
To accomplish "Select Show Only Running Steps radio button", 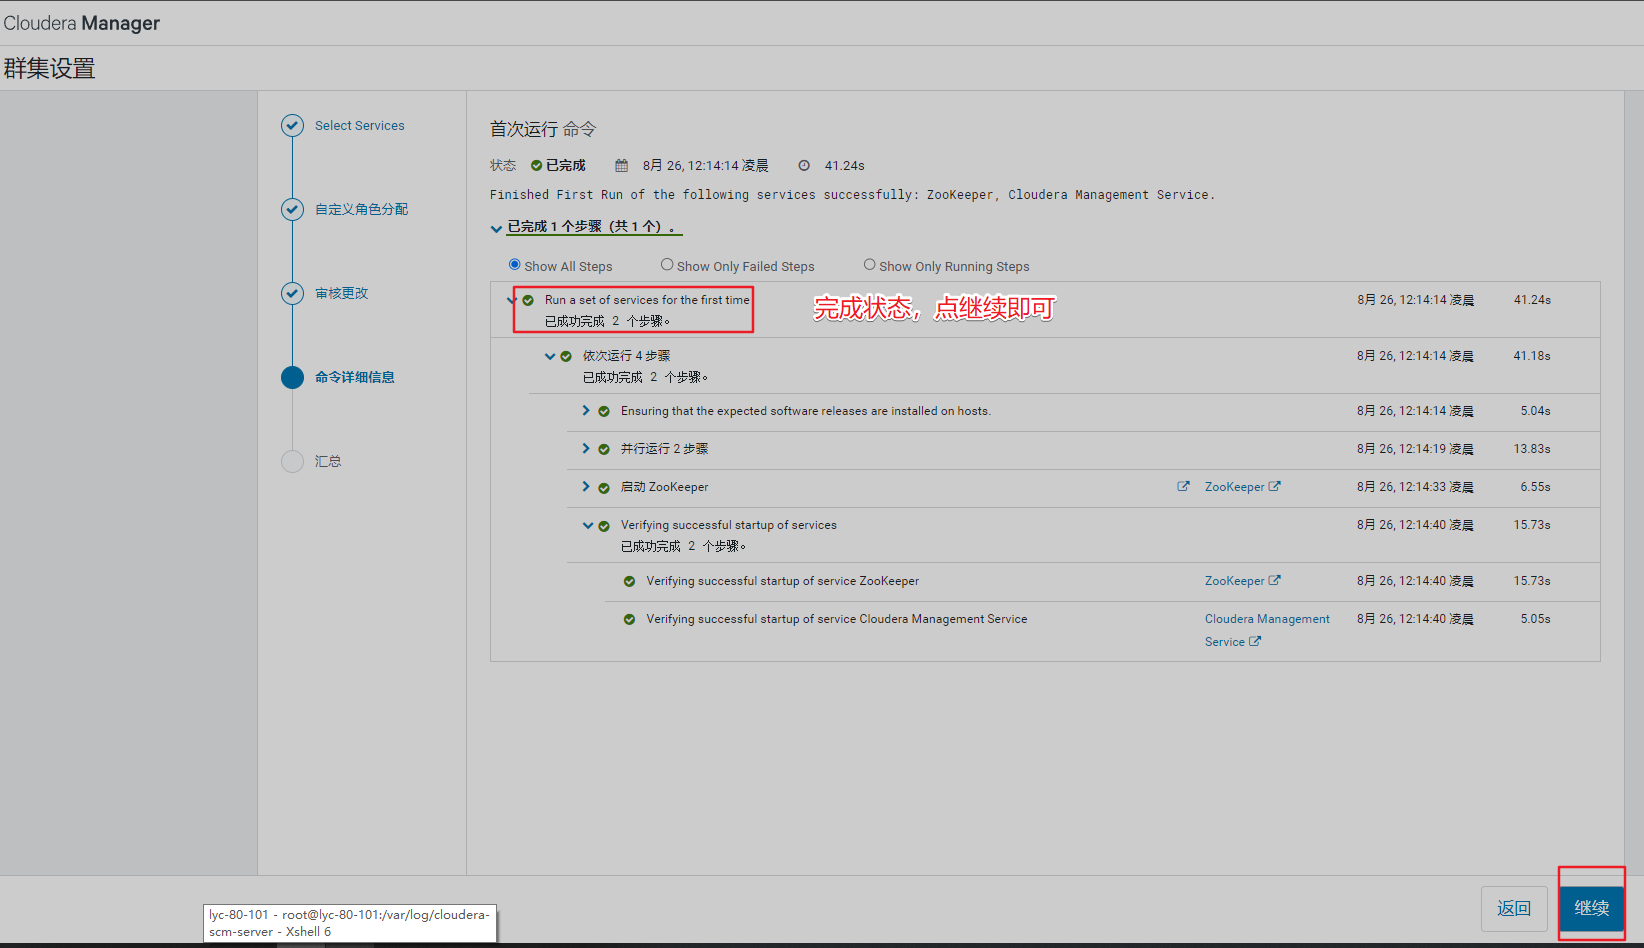I will pos(869,265).
